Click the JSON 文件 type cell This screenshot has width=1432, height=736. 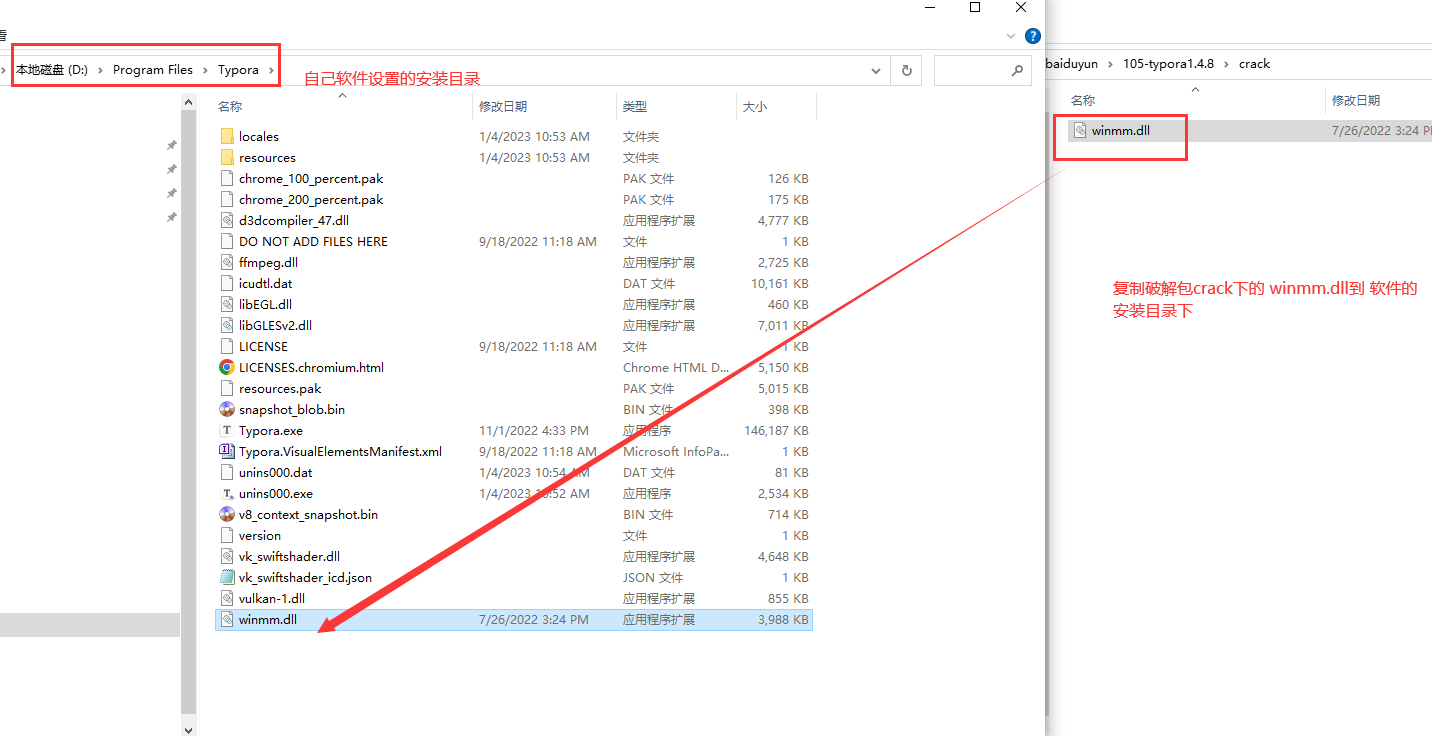653,577
